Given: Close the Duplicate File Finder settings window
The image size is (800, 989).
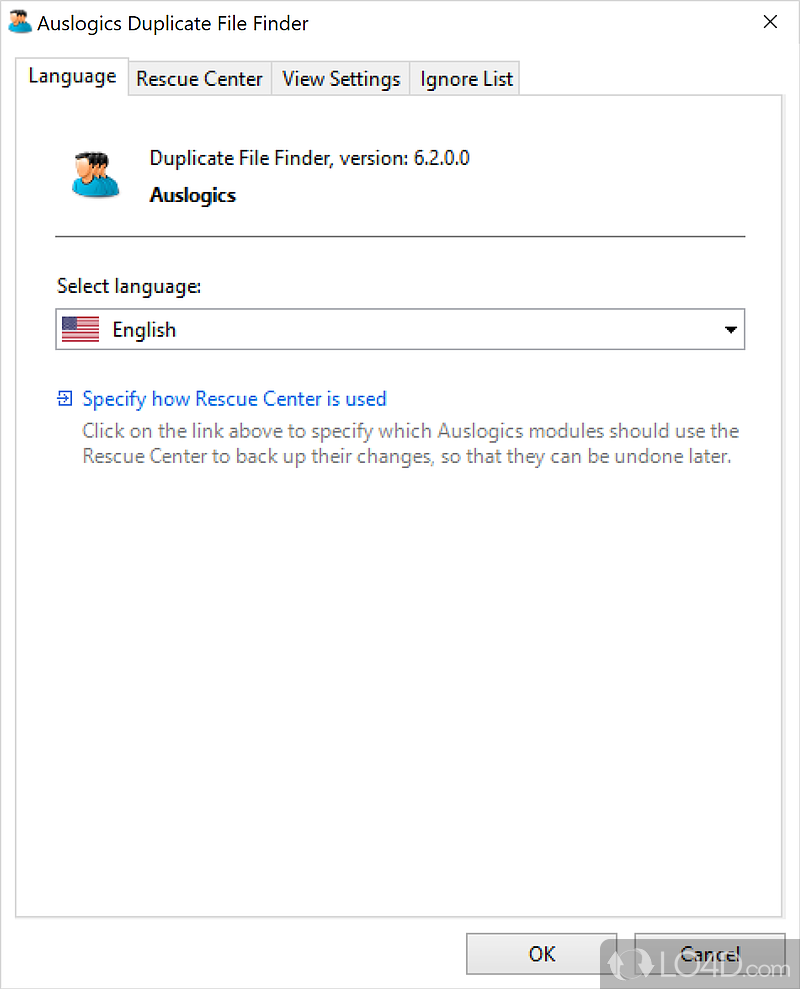Looking at the screenshot, I should [x=769, y=22].
